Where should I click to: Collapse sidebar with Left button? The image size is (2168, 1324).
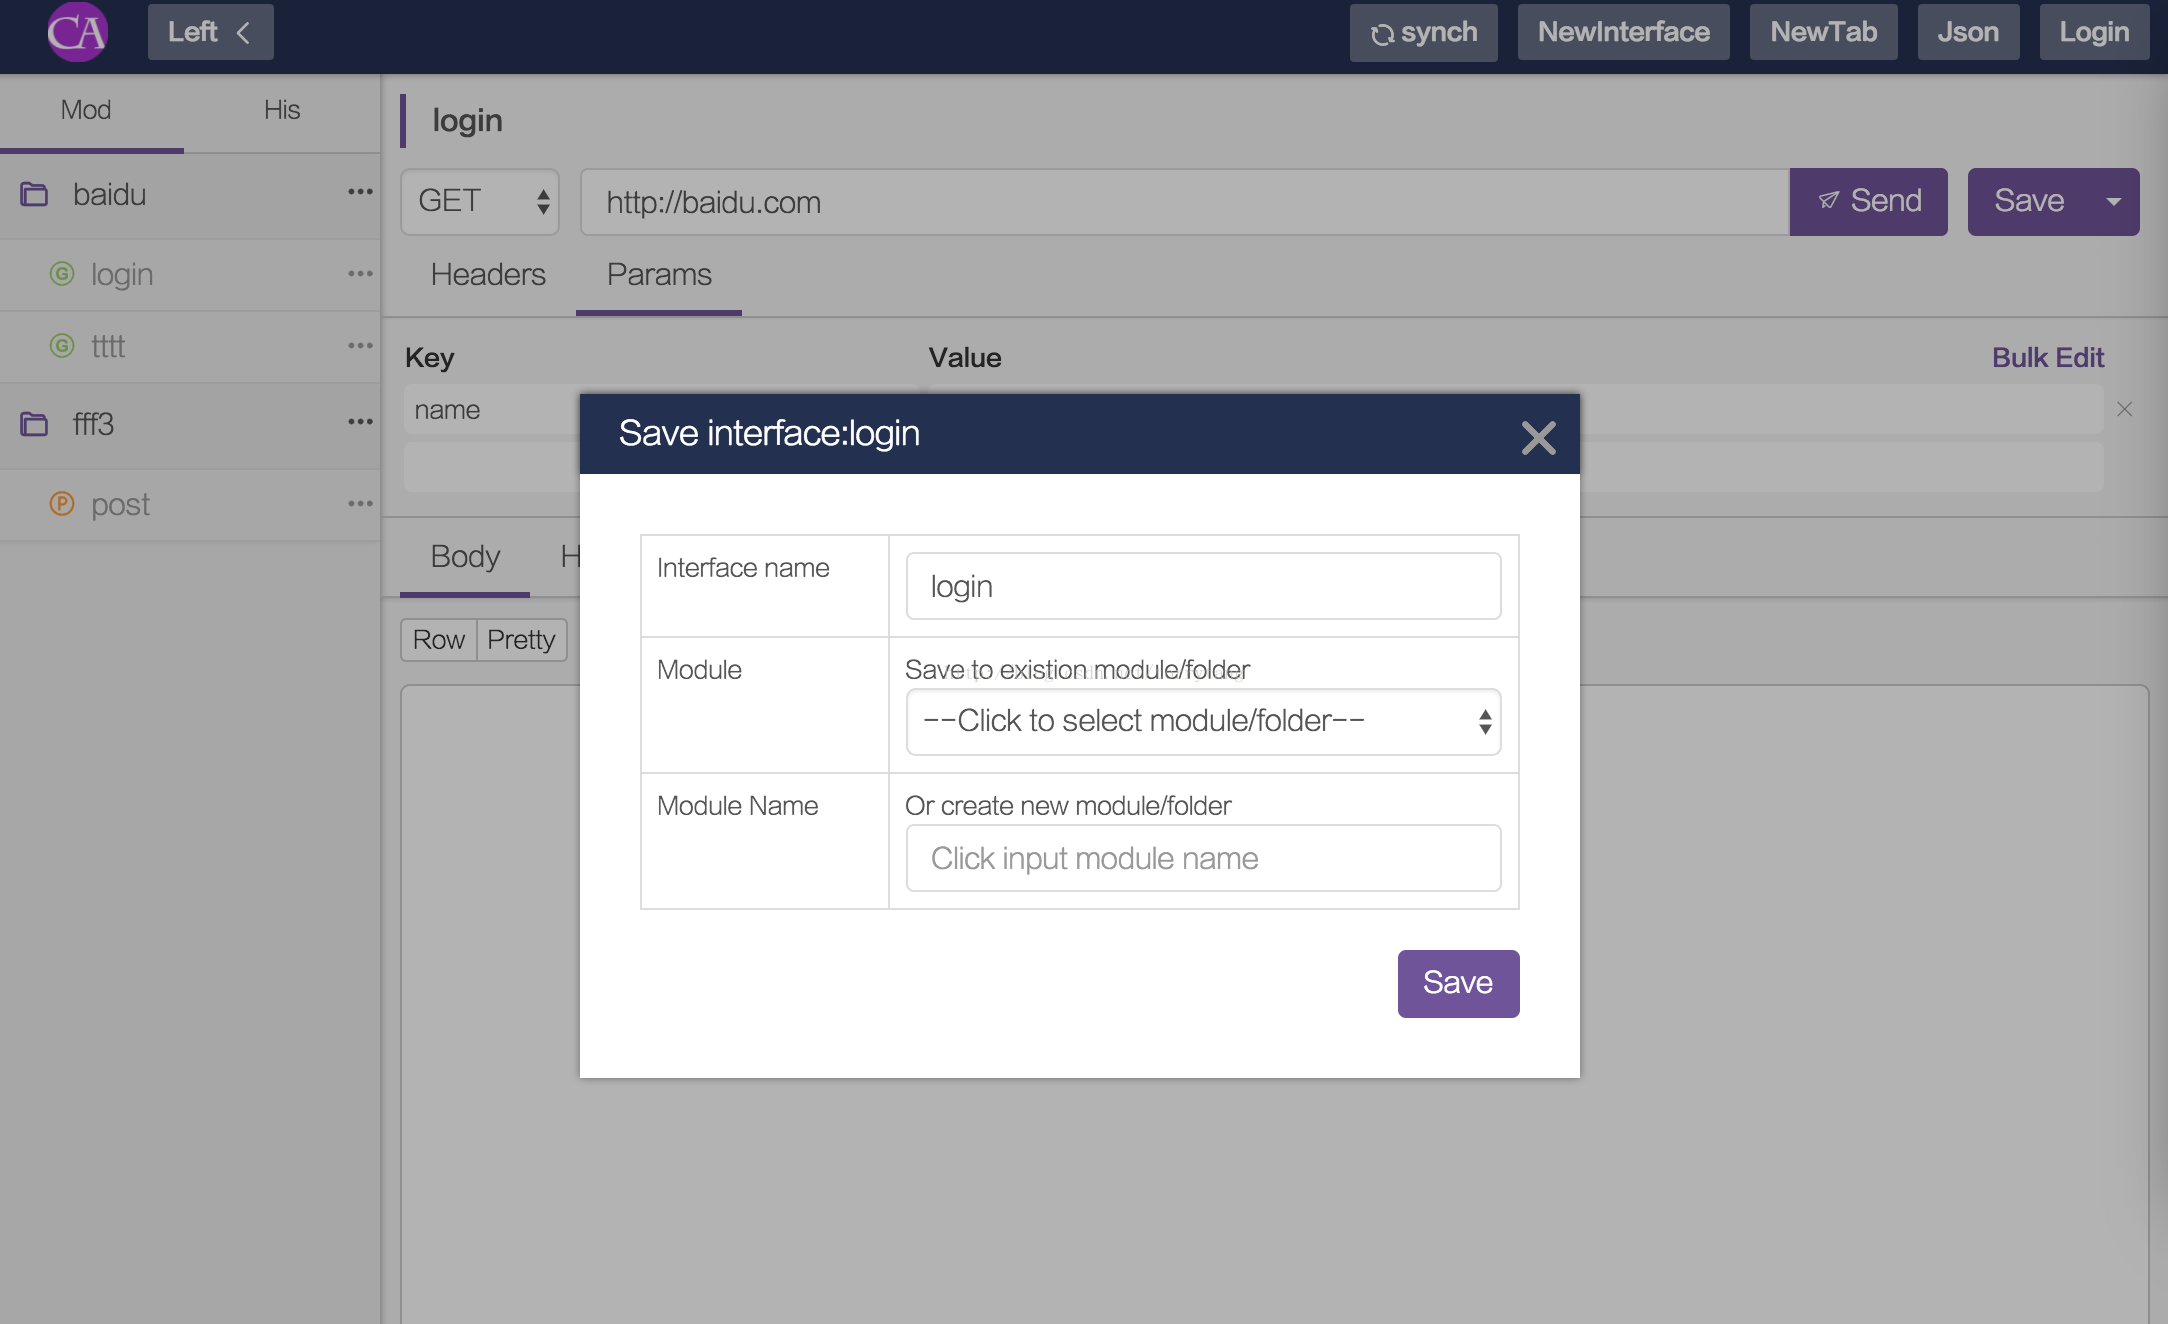pyautogui.click(x=210, y=32)
